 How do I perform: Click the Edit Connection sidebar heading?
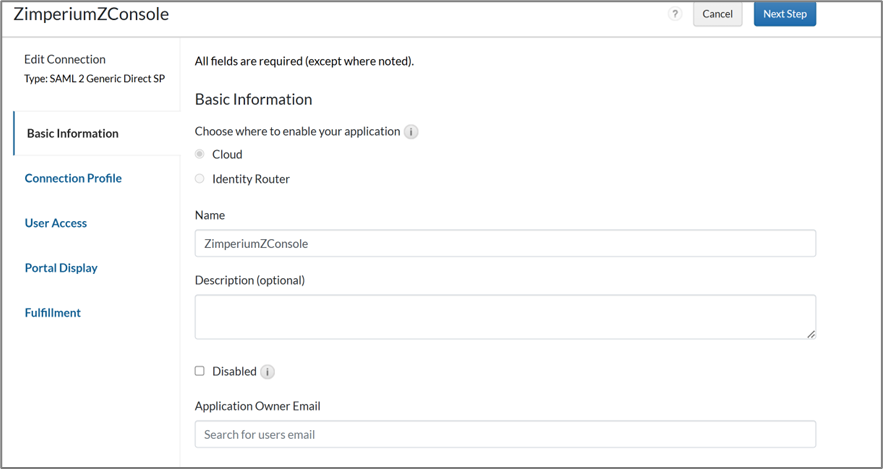(x=65, y=59)
